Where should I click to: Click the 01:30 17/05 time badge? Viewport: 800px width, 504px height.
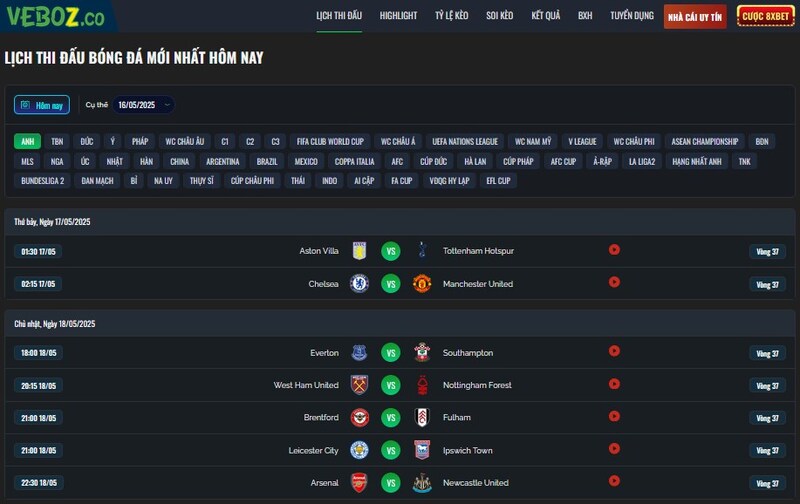tap(38, 251)
